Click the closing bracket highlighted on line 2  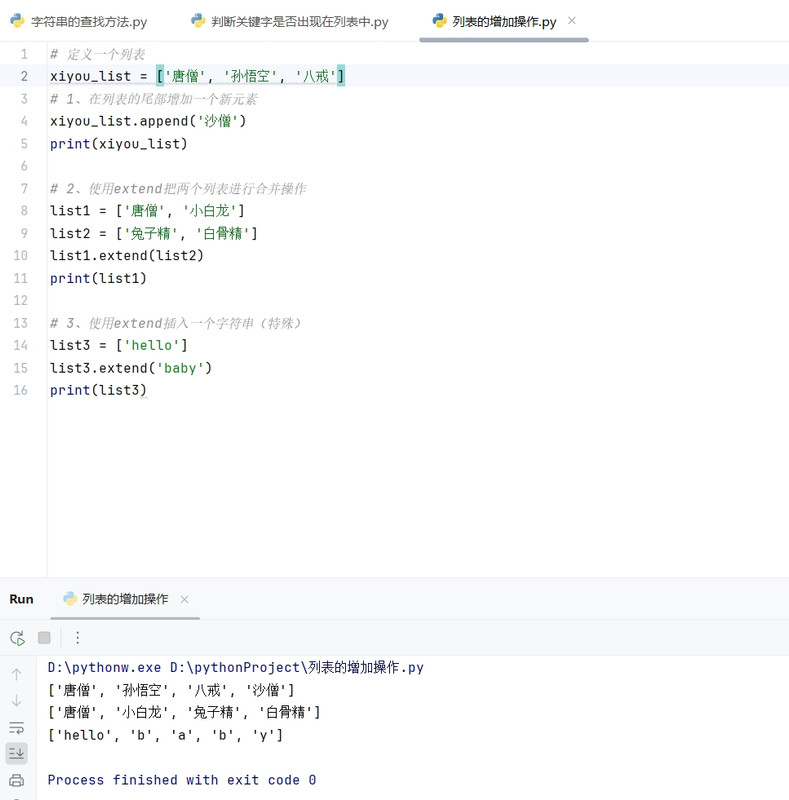341,76
